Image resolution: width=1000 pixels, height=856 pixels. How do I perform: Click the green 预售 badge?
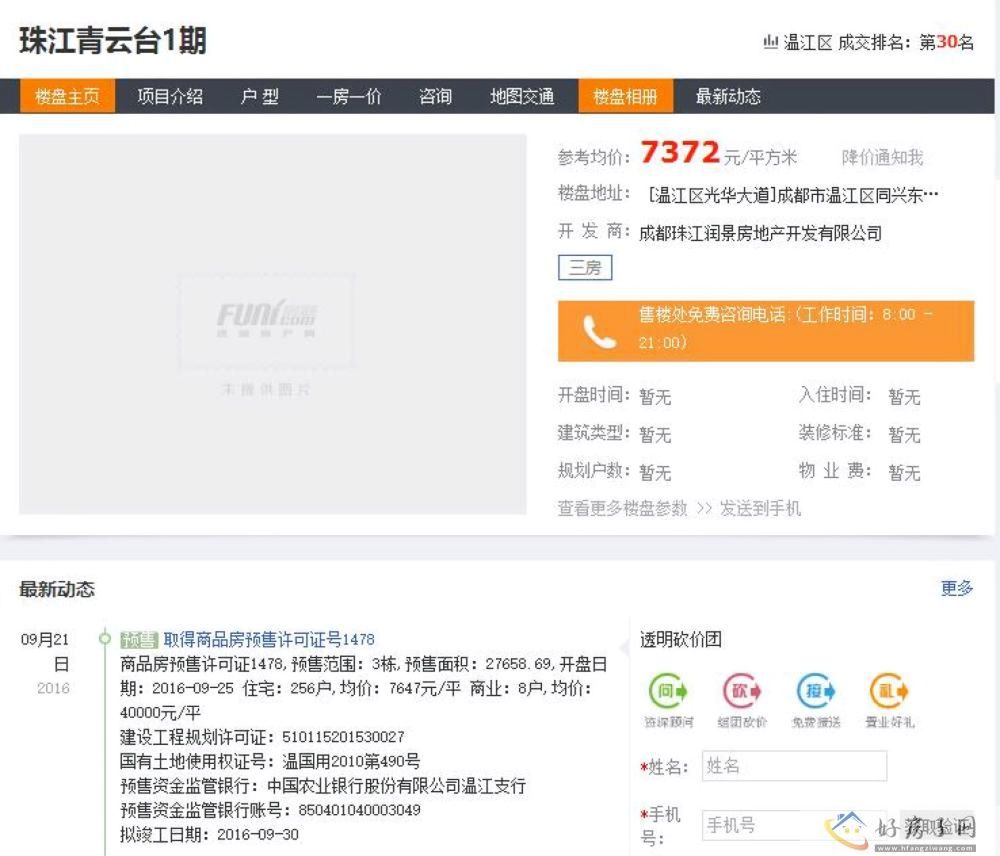(139, 640)
